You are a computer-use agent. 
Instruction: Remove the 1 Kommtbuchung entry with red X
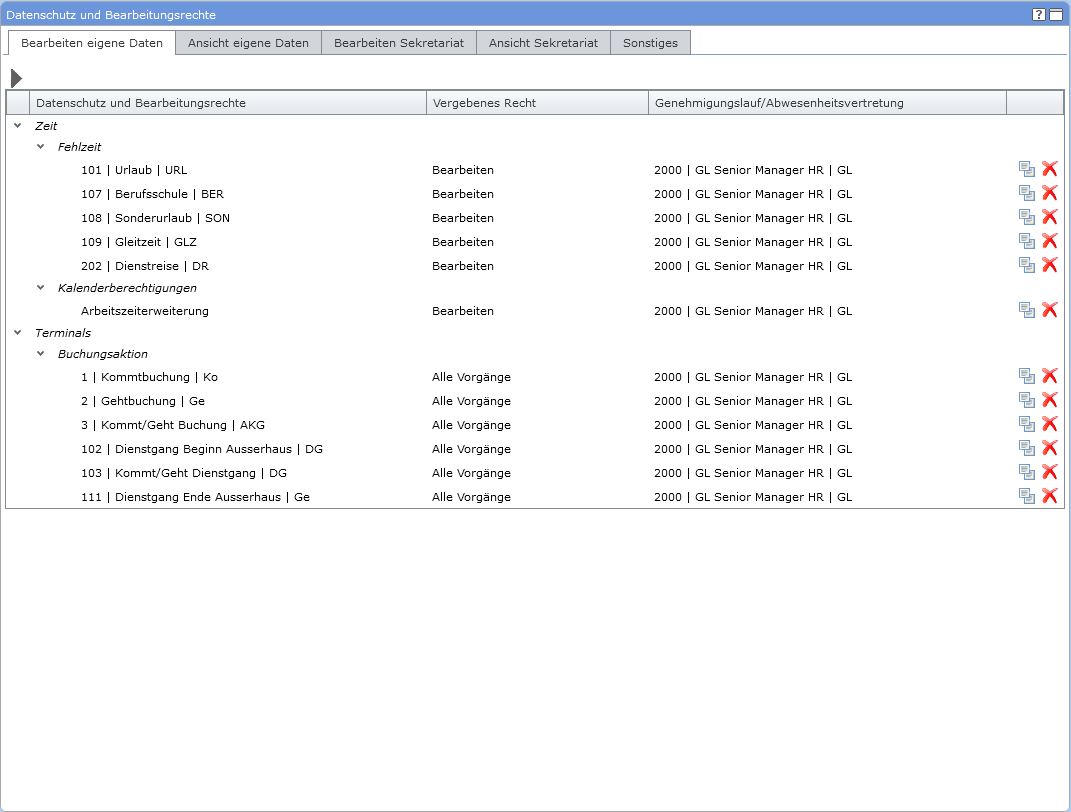click(x=1049, y=376)
